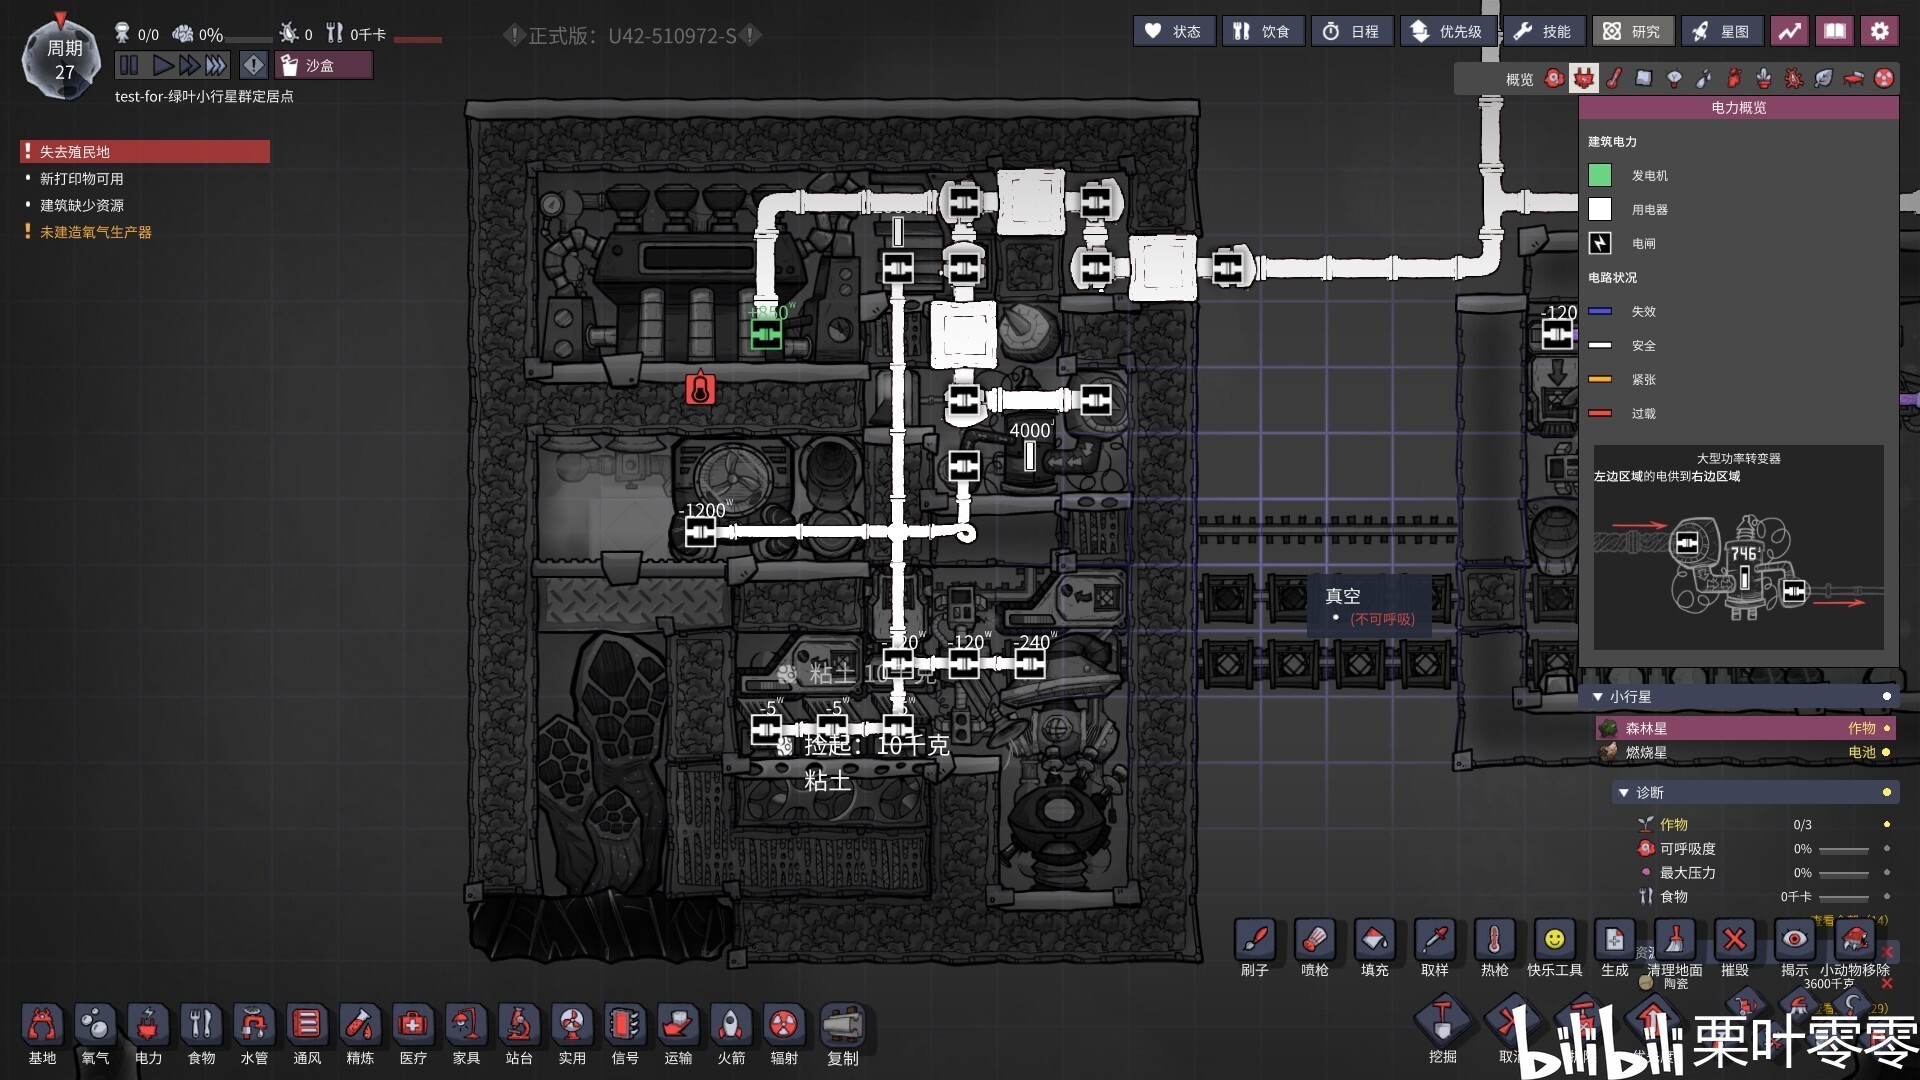The image size is (1920, 1080).
Task: Open the 火箭 (Rocketry) build category
Action: (731, 1034)
